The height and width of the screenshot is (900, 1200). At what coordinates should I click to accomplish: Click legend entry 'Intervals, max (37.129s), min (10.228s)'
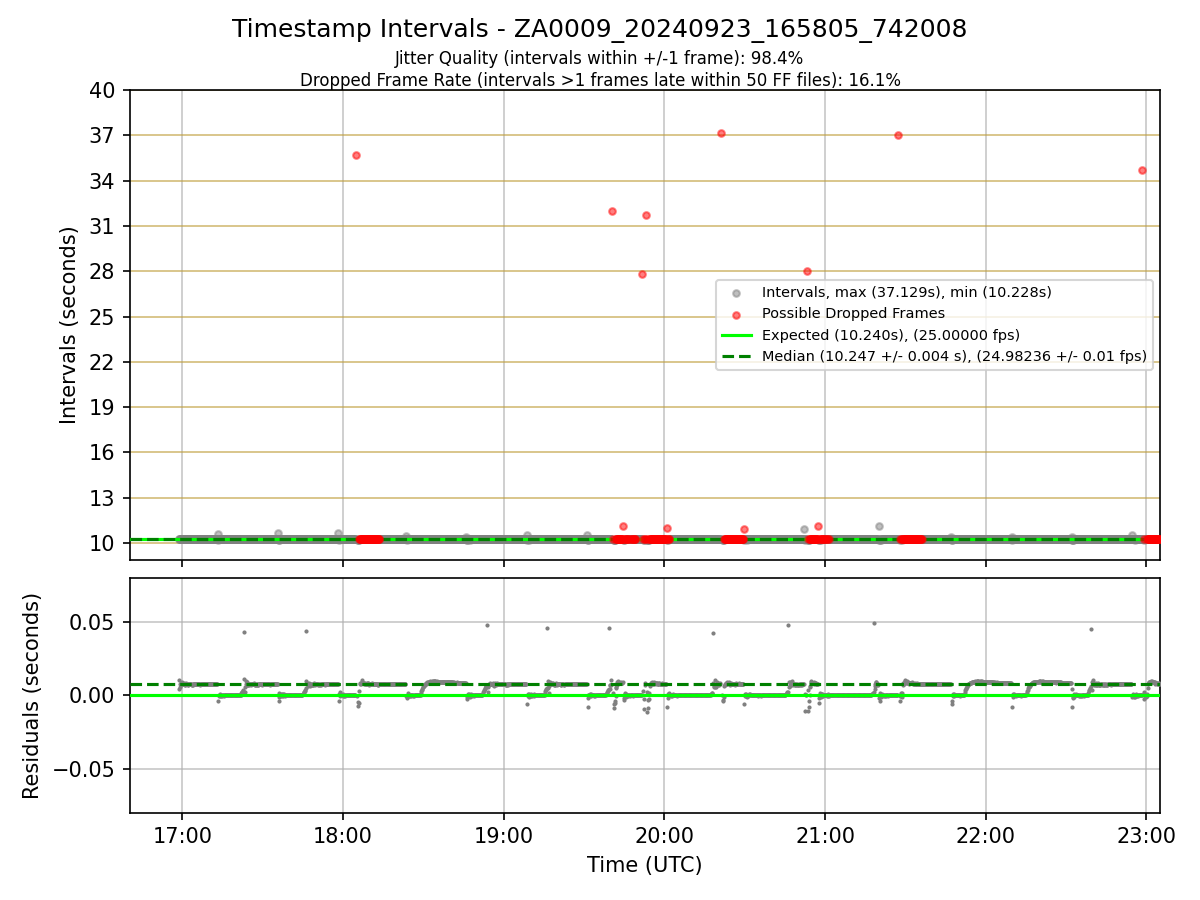[906, 292]
